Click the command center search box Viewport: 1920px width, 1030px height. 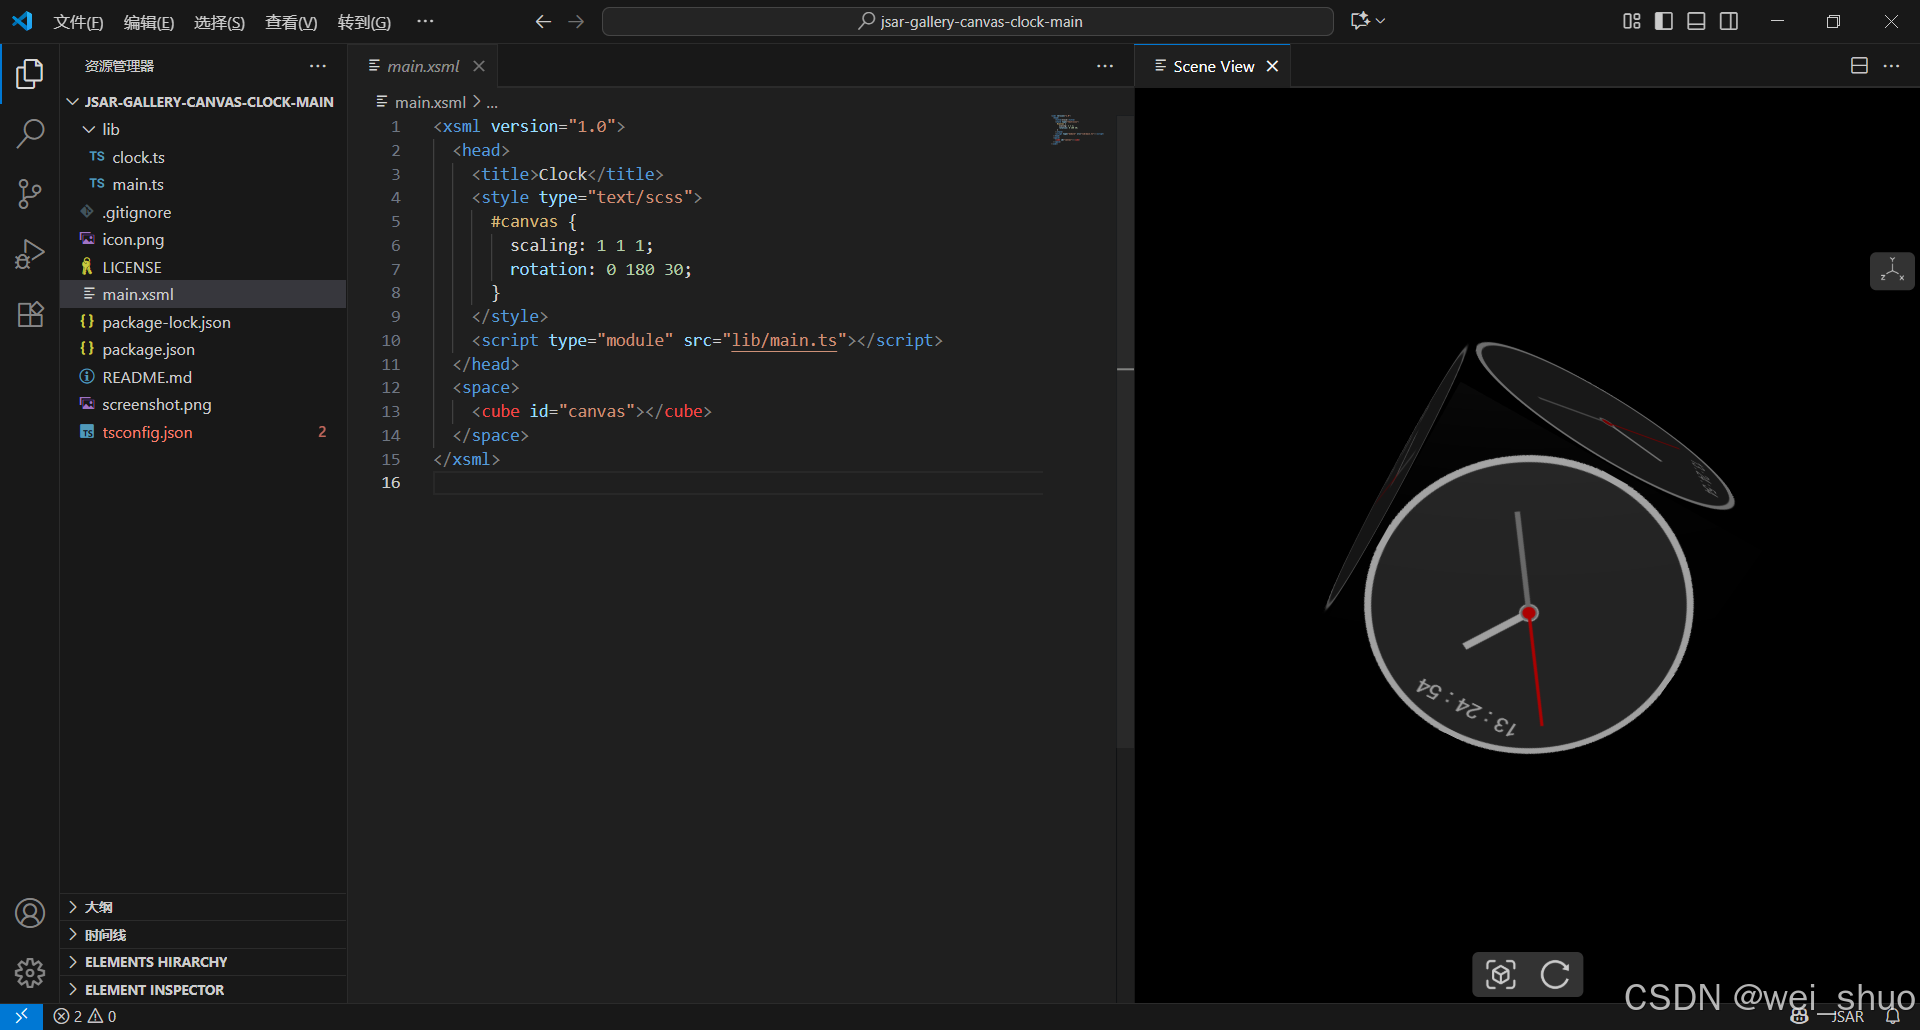tap(967, 21)
